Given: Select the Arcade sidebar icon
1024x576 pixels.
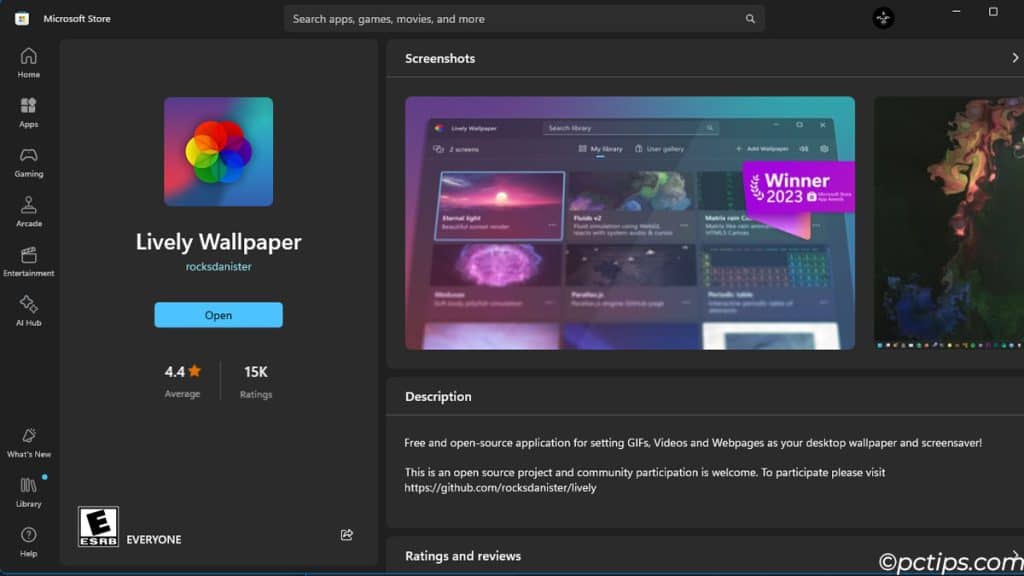Looking at the screenshot, I should [x=28, y=212].
